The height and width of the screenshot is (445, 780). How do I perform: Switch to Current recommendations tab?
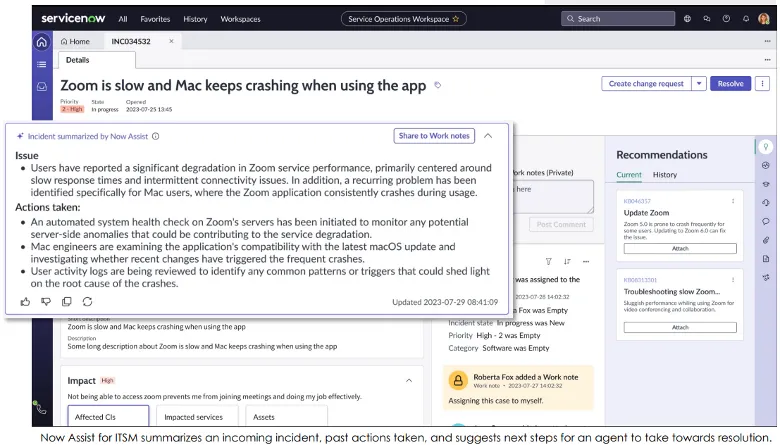click(629, 175)
